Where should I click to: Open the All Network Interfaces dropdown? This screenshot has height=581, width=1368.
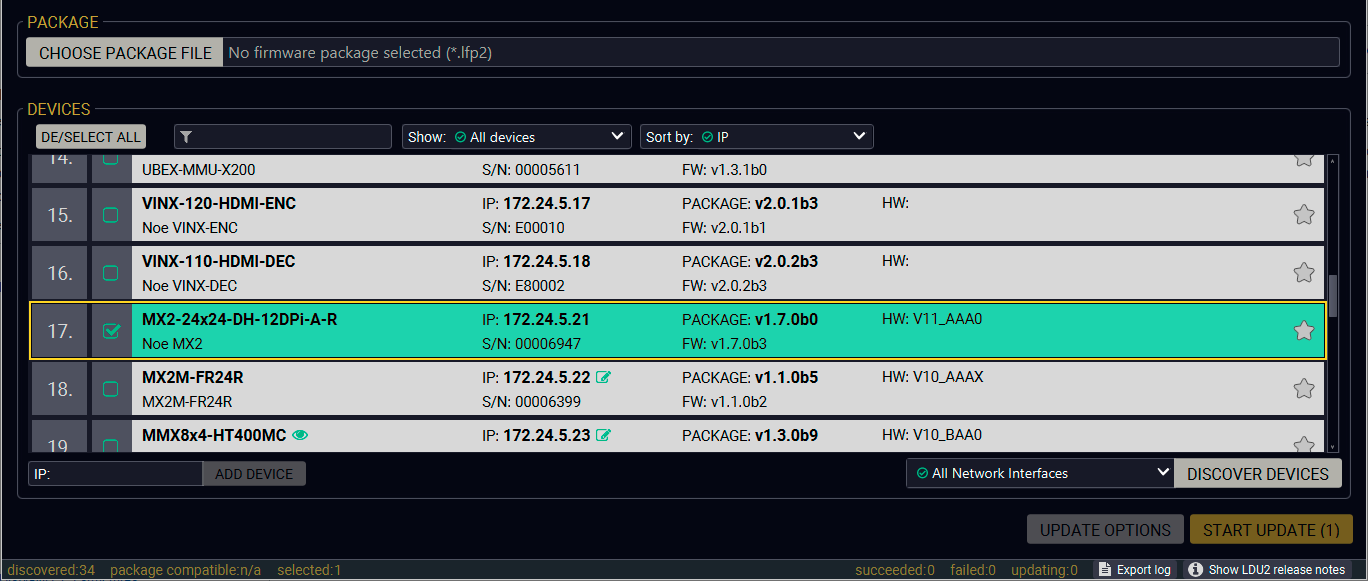coord(1040,473)
